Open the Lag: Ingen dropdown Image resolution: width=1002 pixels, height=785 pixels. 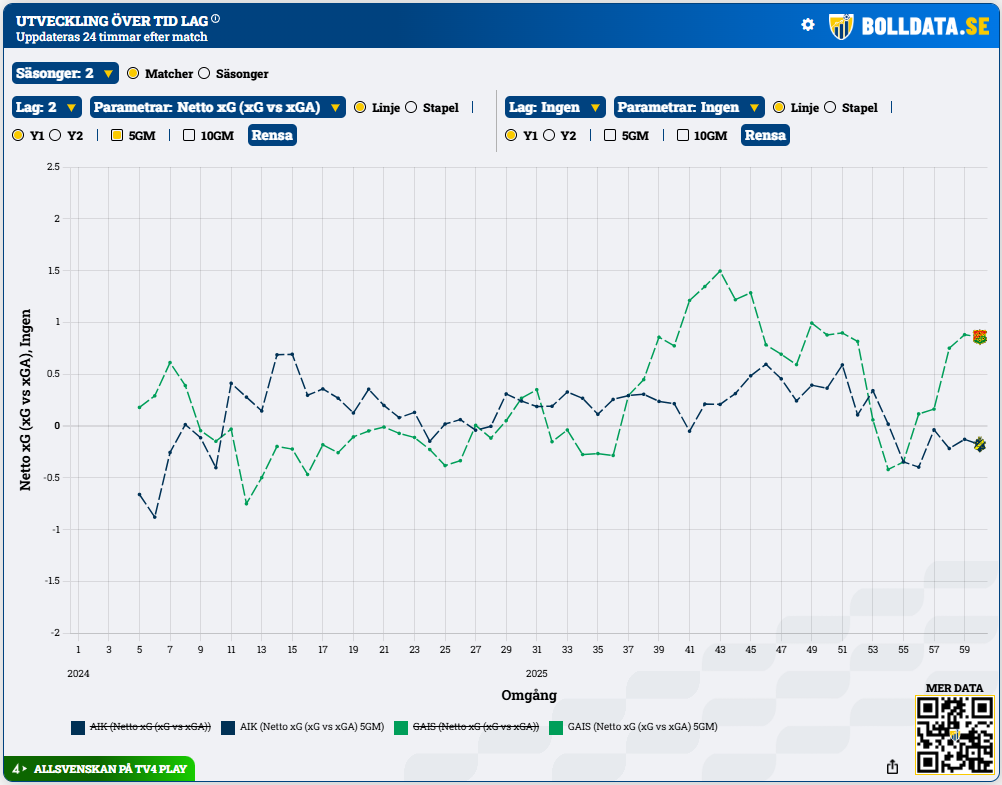click(x=555, y=107)
